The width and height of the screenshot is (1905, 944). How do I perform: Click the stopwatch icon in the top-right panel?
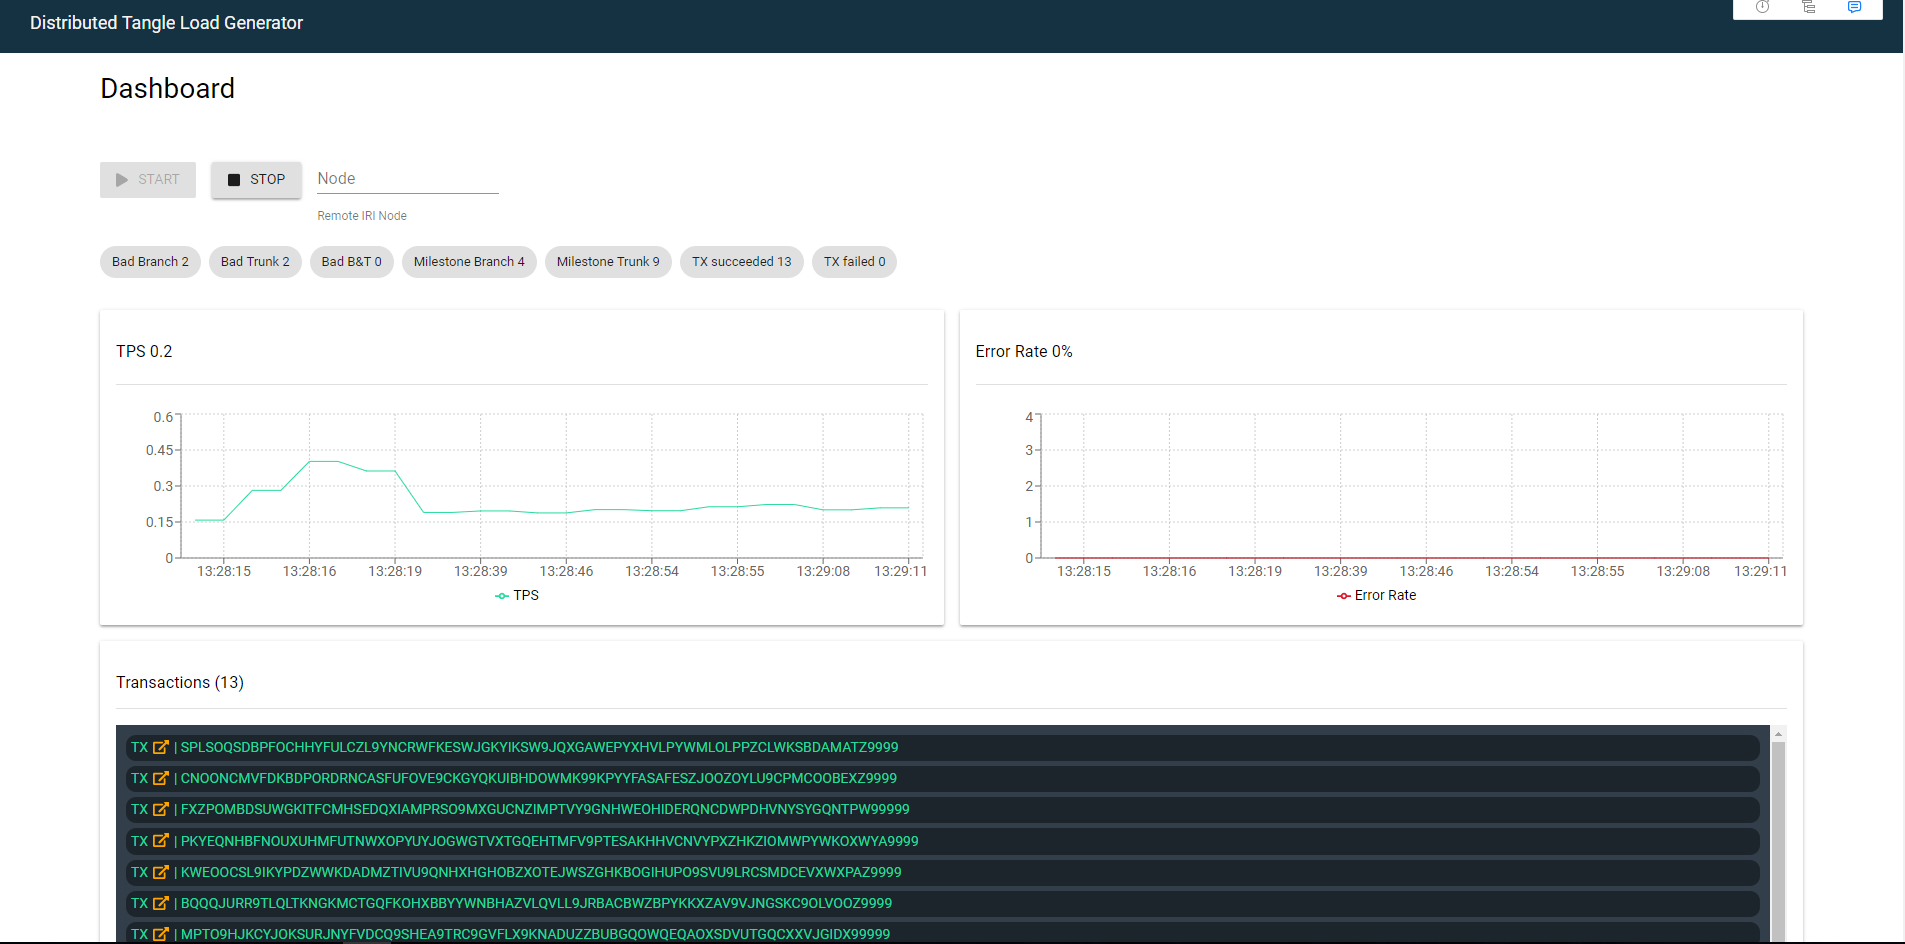click(x=1762, y=7)
